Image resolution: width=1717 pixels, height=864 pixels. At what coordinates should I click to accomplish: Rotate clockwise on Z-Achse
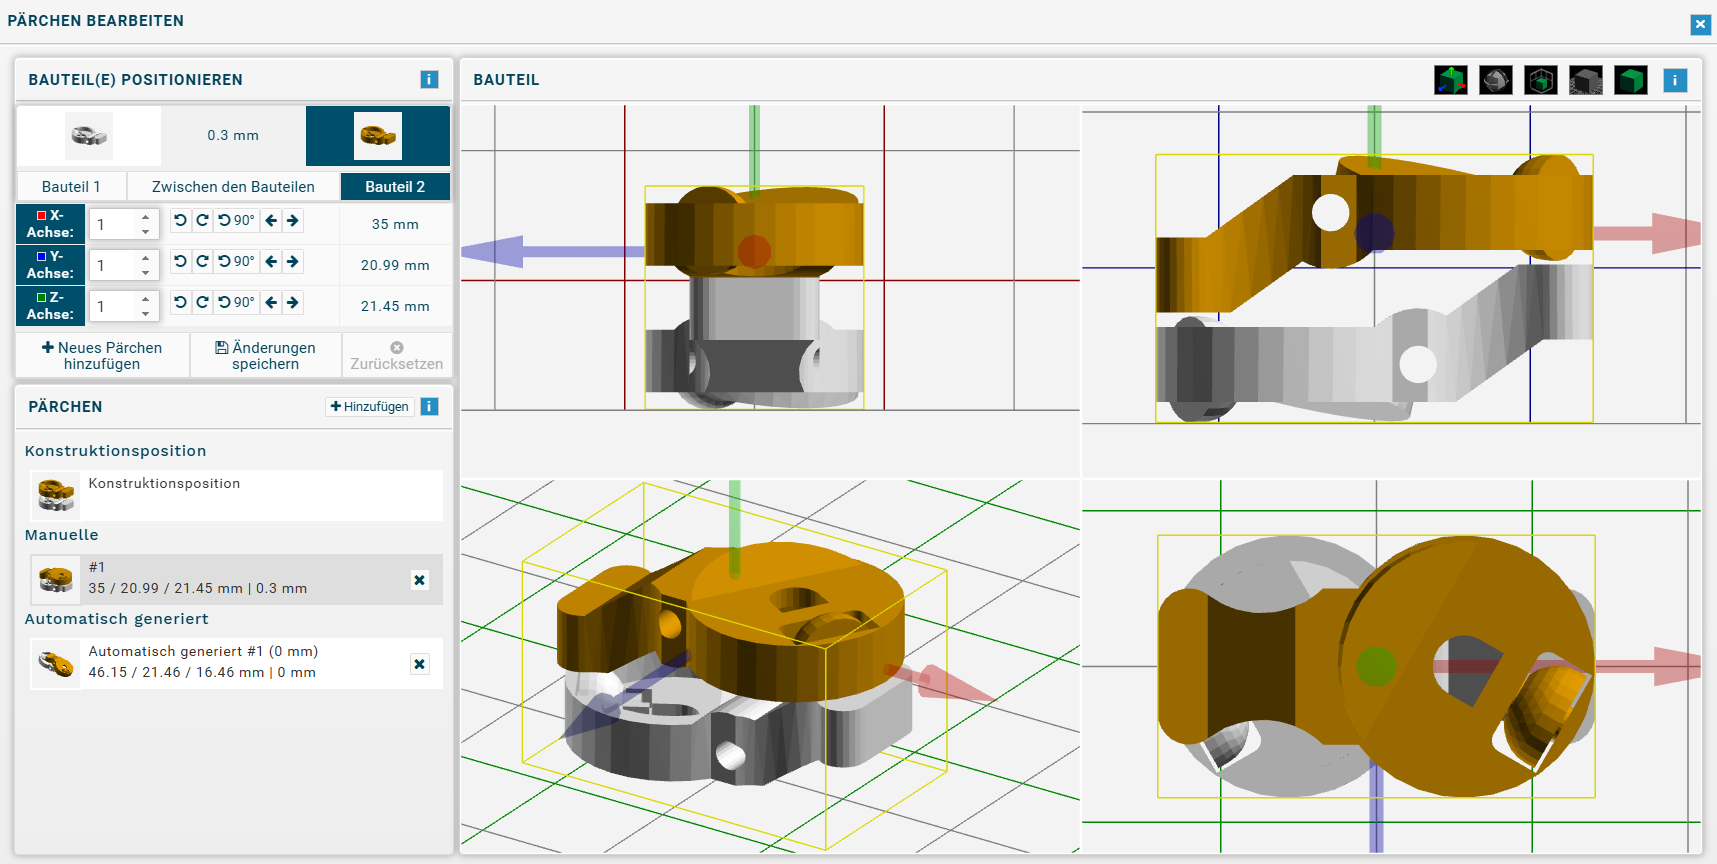click(202, 302)
